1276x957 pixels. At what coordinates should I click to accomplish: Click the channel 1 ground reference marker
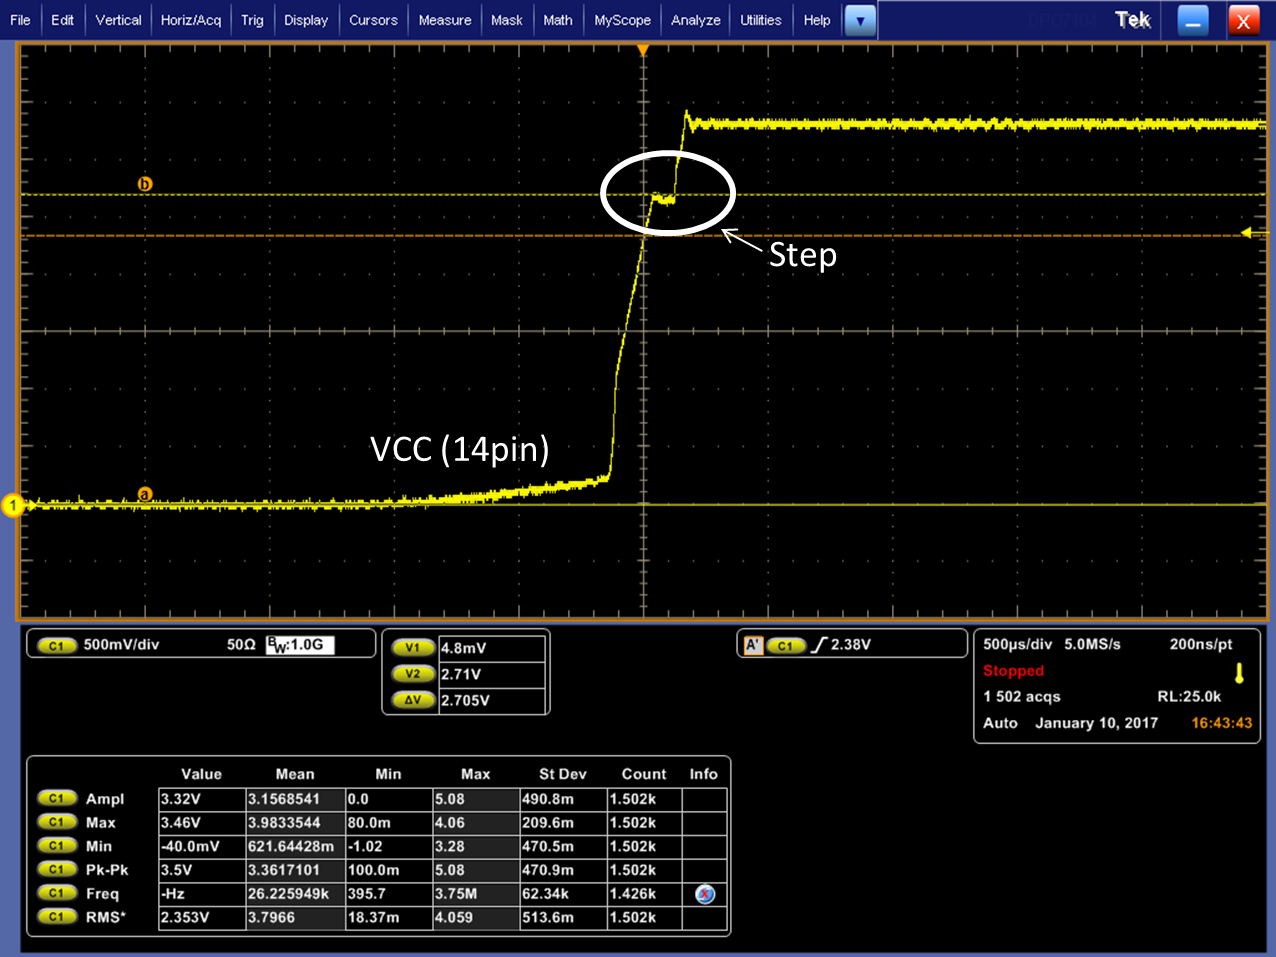click(x=12, y=505)
